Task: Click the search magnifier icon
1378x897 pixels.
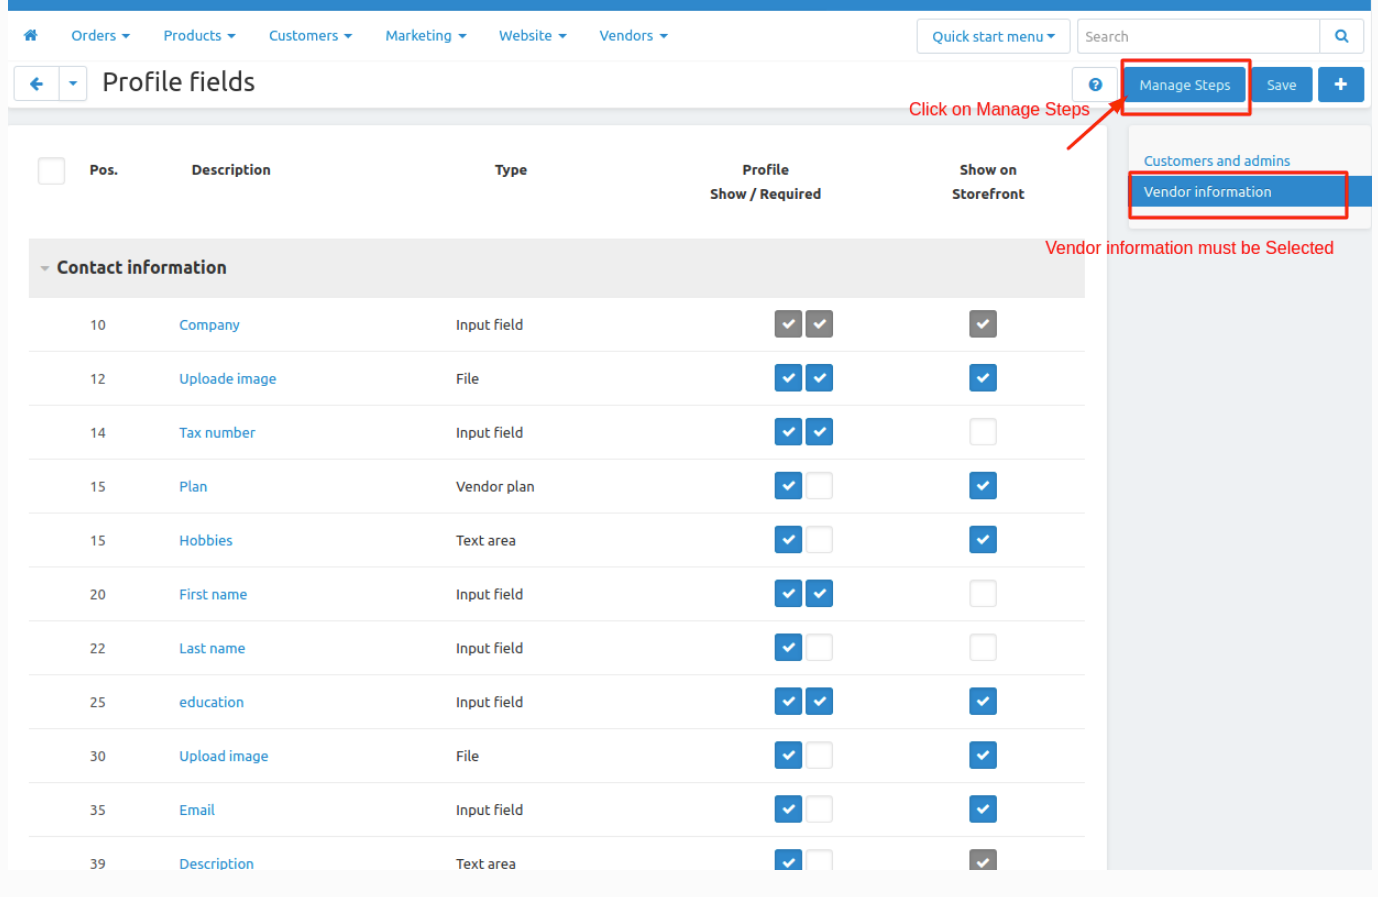Action: 1341,36
